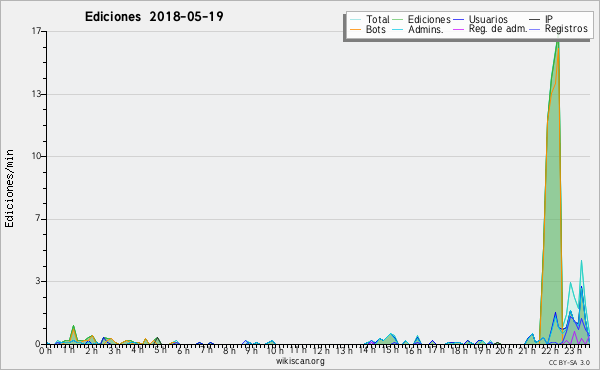600x370 pixels.
Task: Click the x-axis label '20 h'
Action: pyautogui.click(x=505, y=350)
